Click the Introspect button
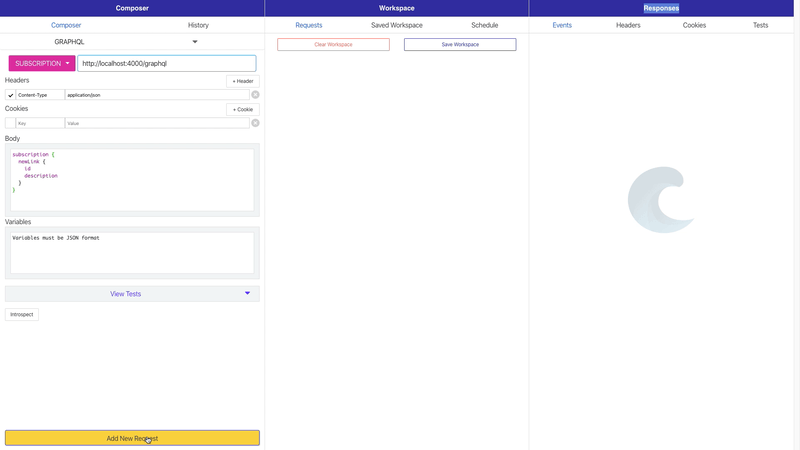 pyautogui.click(x=21, y=314)
